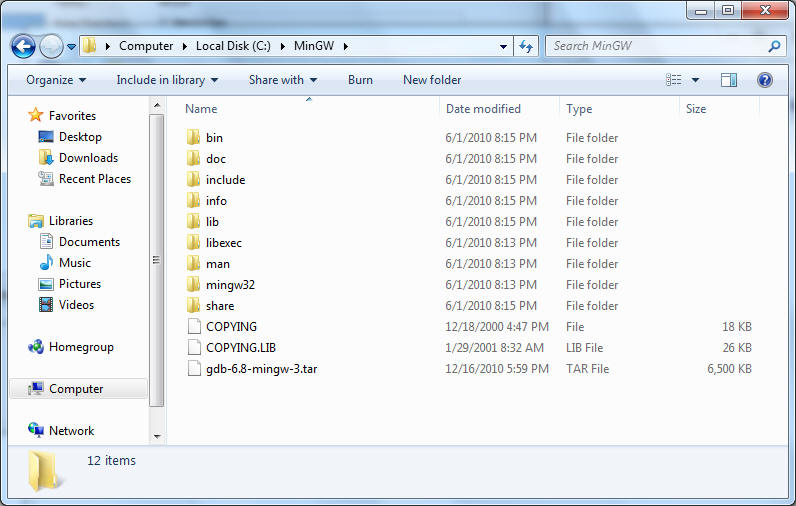Open the Downloads folder icon in Favorites
Screen dimensions: 796x506
pos(46,158)
